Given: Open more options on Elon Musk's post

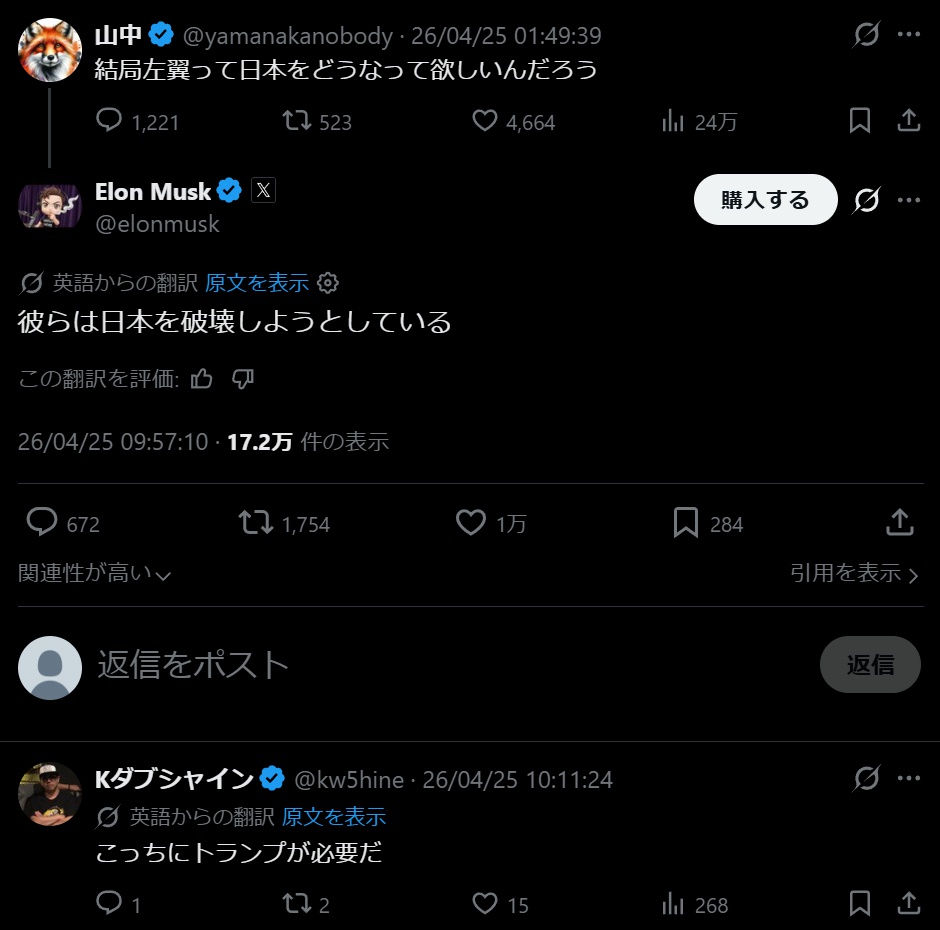Looking at the screenshot, I should coord(908,200).
